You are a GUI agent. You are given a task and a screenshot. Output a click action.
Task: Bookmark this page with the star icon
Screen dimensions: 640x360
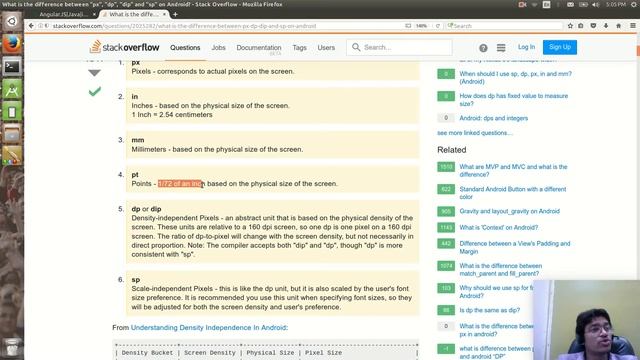pyautogui.click(x=570, y=26)
